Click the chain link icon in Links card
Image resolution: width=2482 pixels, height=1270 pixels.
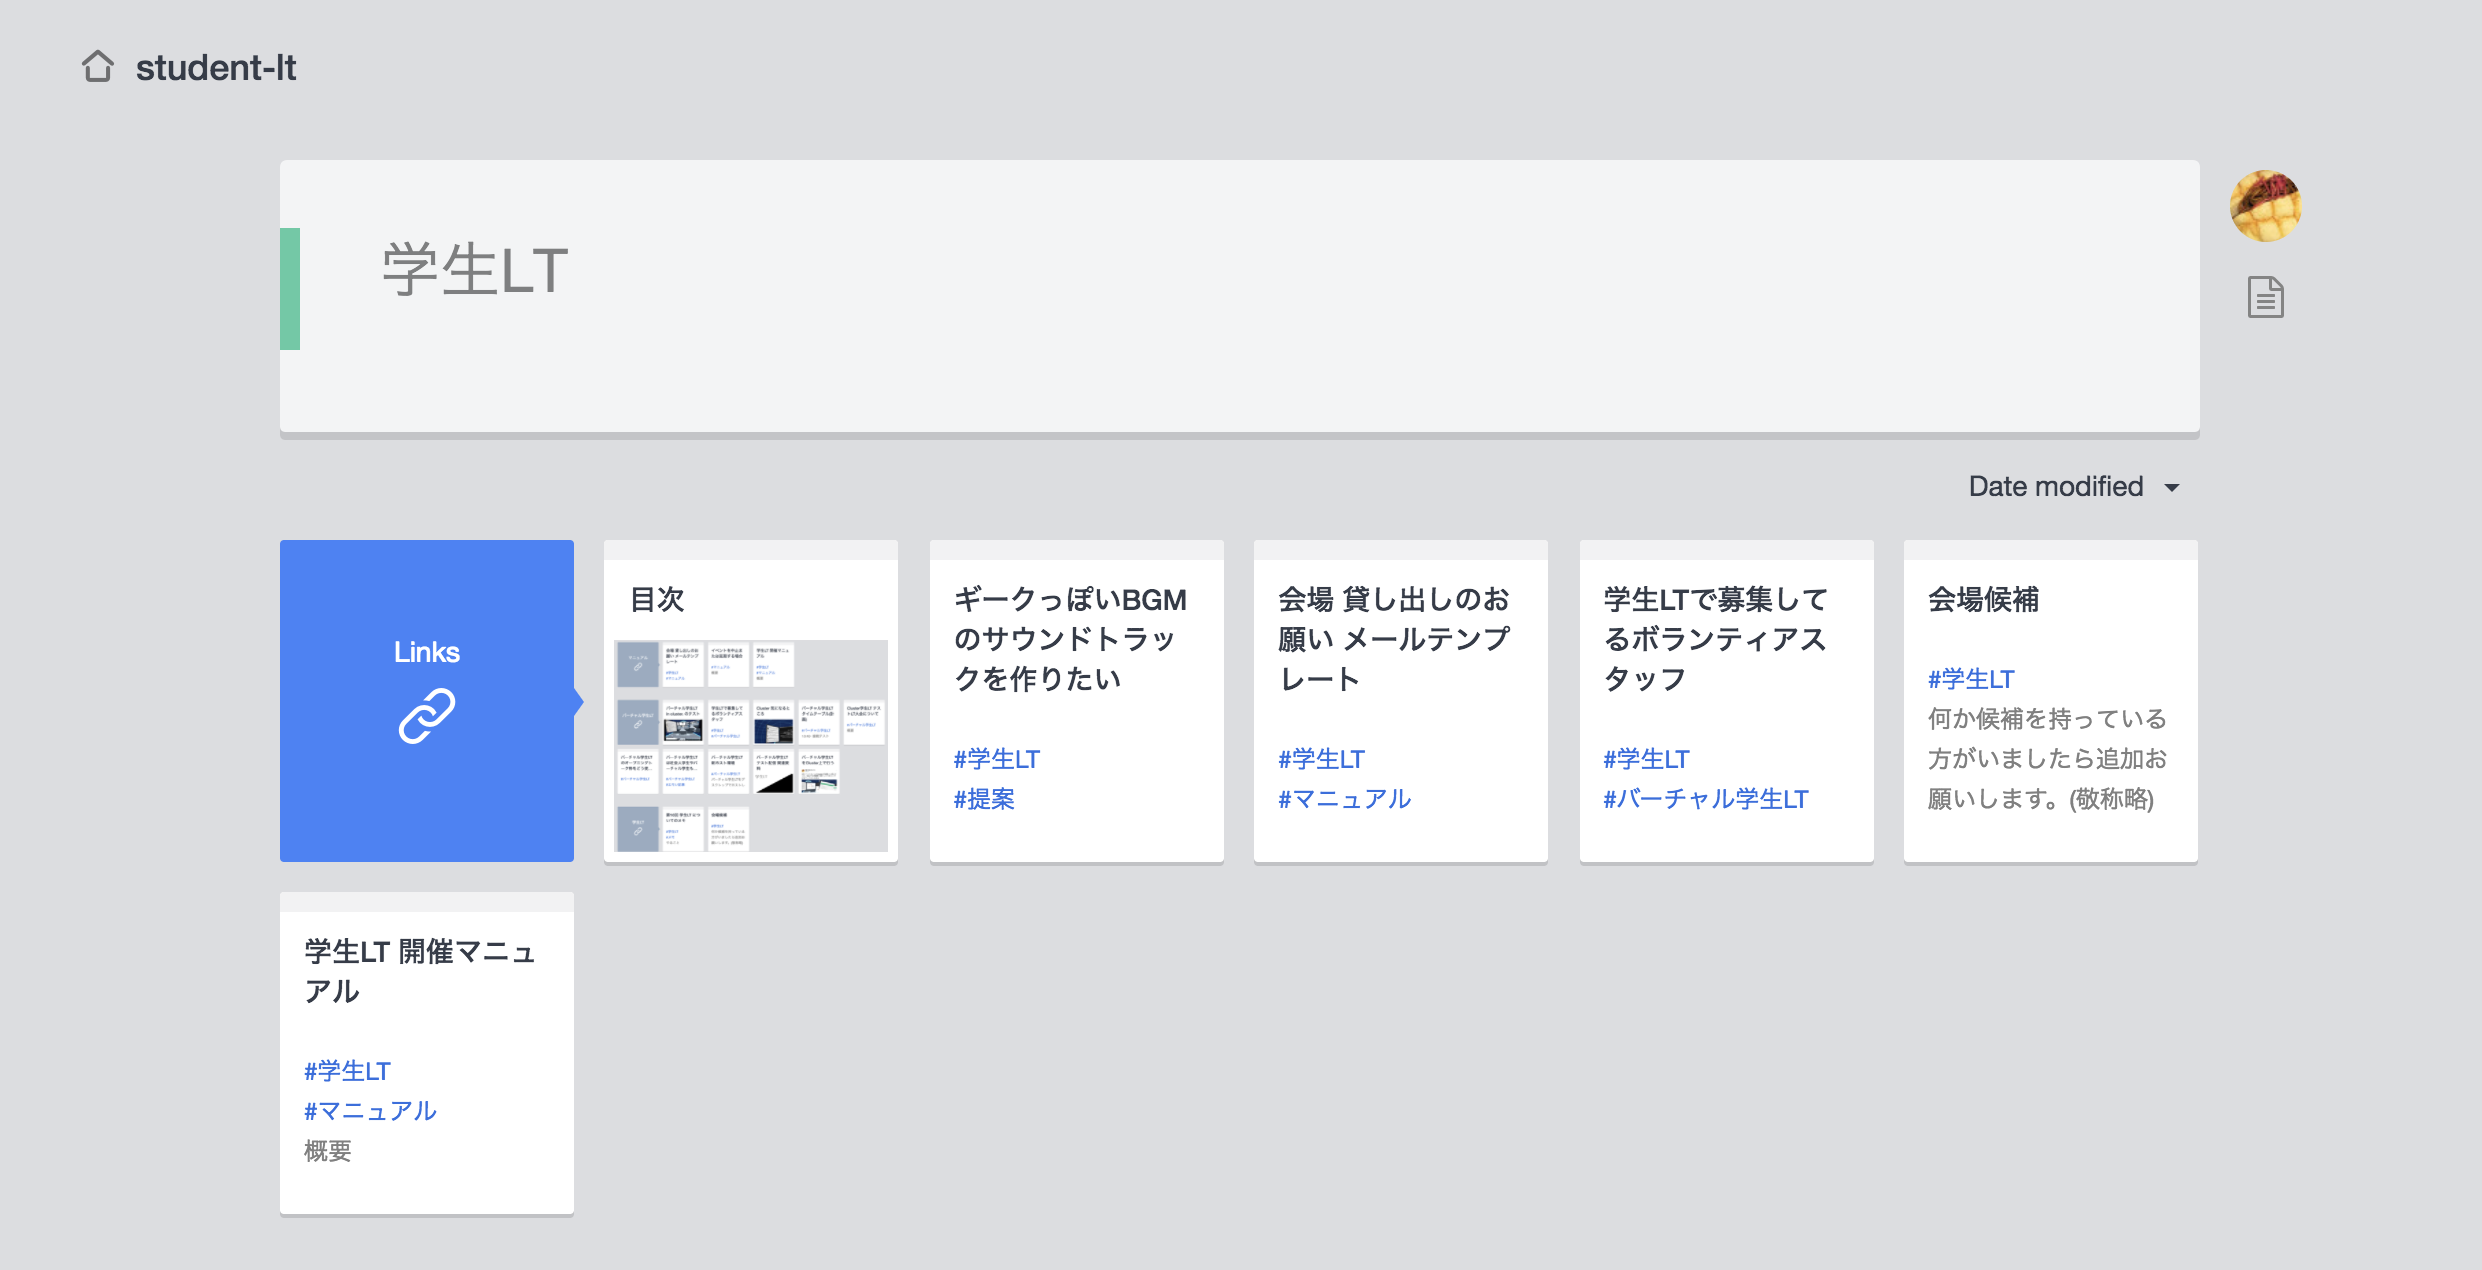[x=427, y=716]
